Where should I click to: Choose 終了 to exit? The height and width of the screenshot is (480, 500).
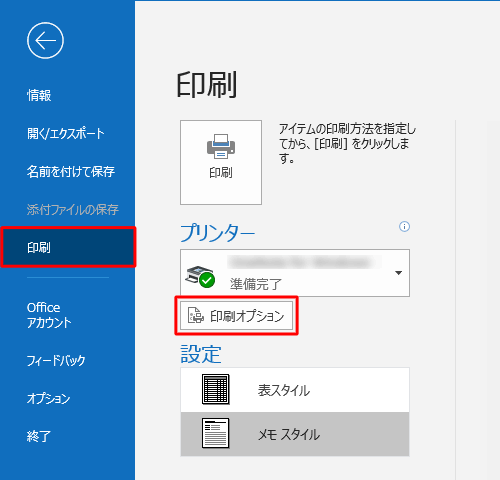pos(39,436)
